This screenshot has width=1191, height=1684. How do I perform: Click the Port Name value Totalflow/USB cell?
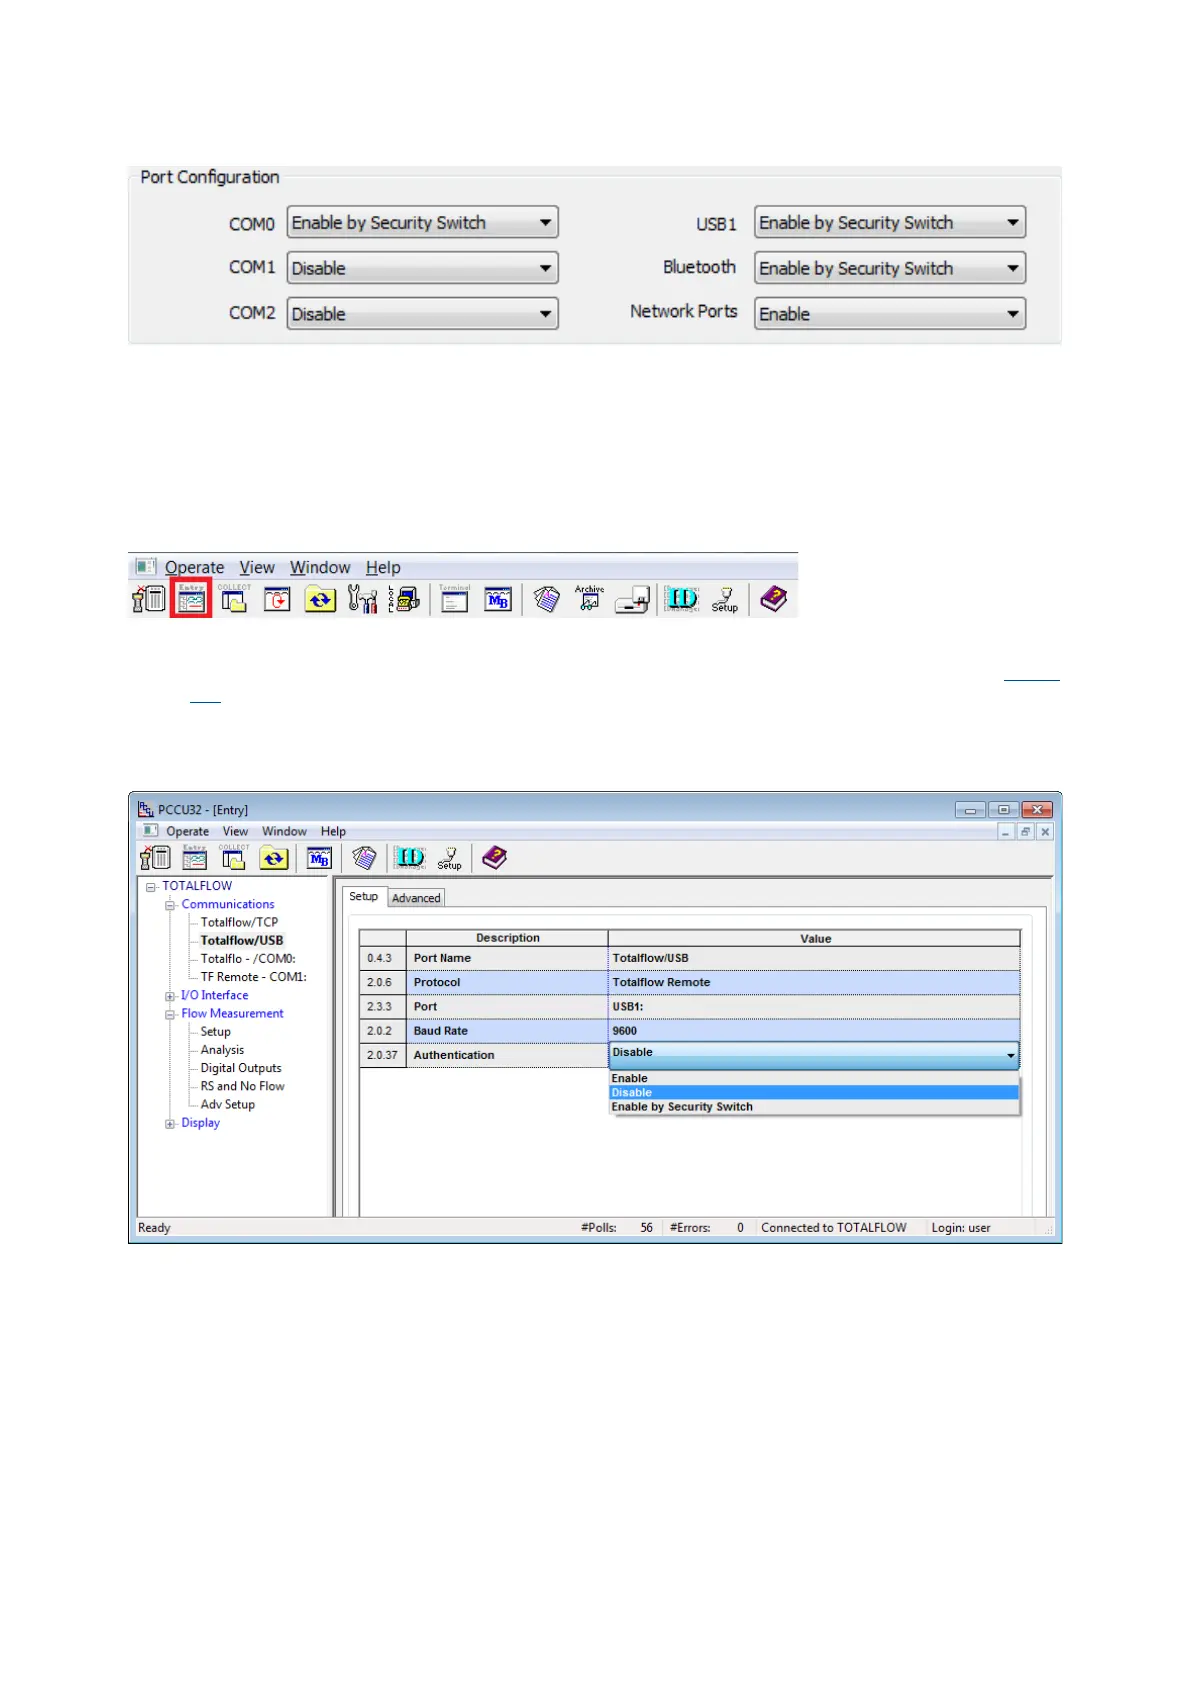[x=814, y=958]
